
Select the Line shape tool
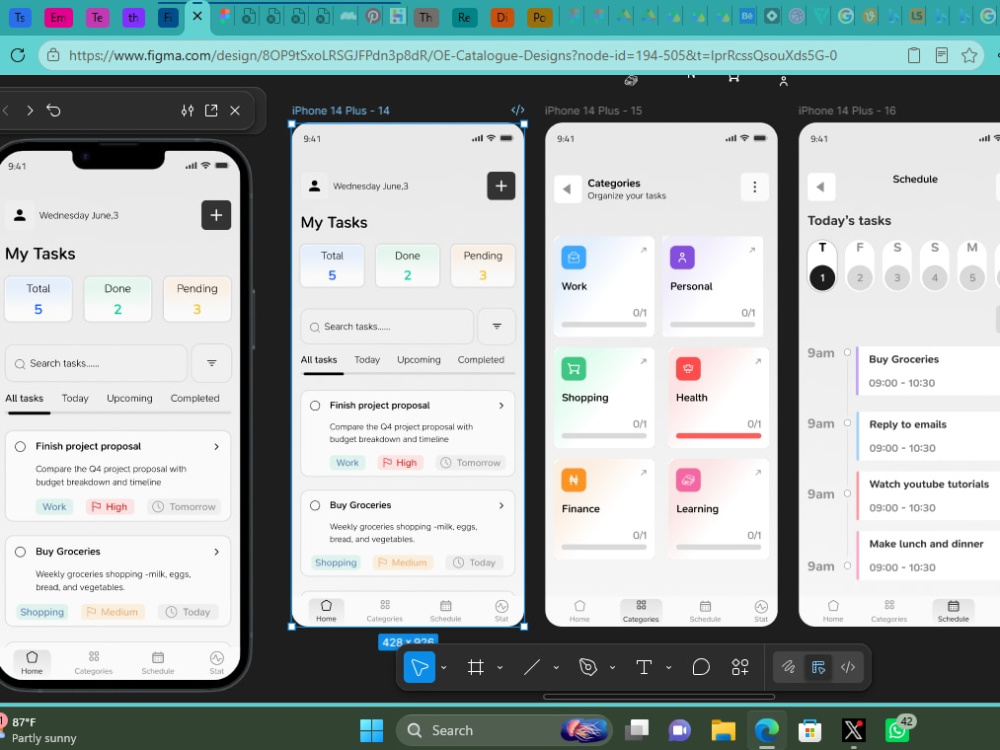click(x=532, y=667)
